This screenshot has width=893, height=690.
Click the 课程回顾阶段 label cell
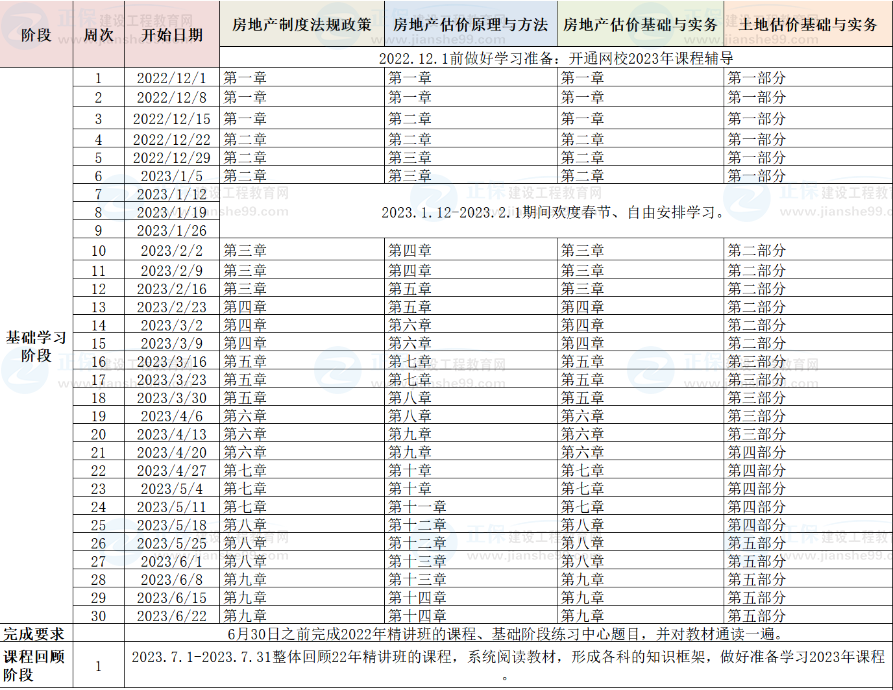coord(36,666)
